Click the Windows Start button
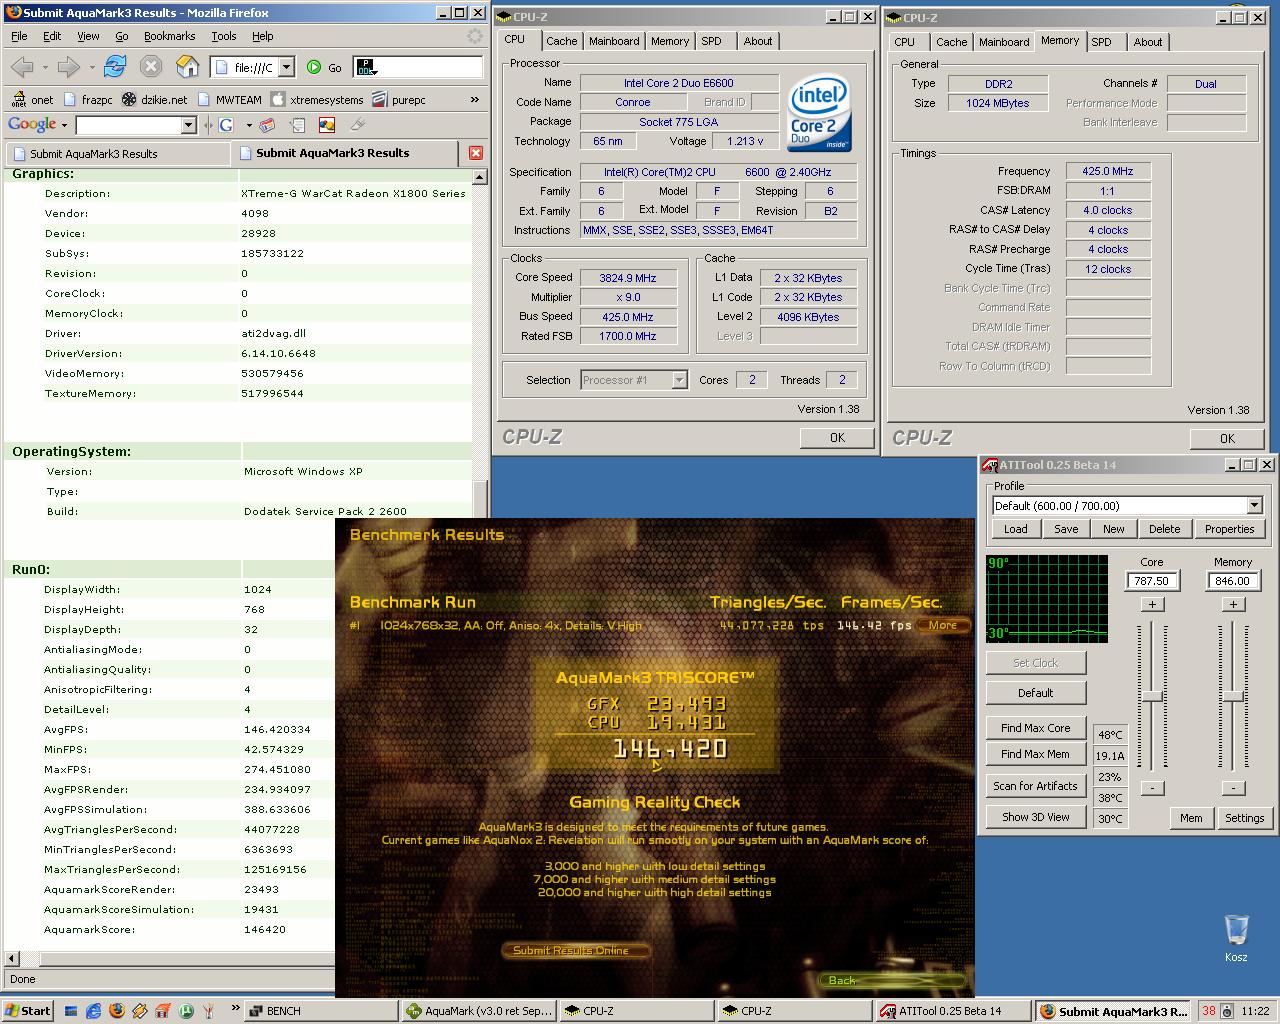1280x1024 pixels. click(27, 1011)
